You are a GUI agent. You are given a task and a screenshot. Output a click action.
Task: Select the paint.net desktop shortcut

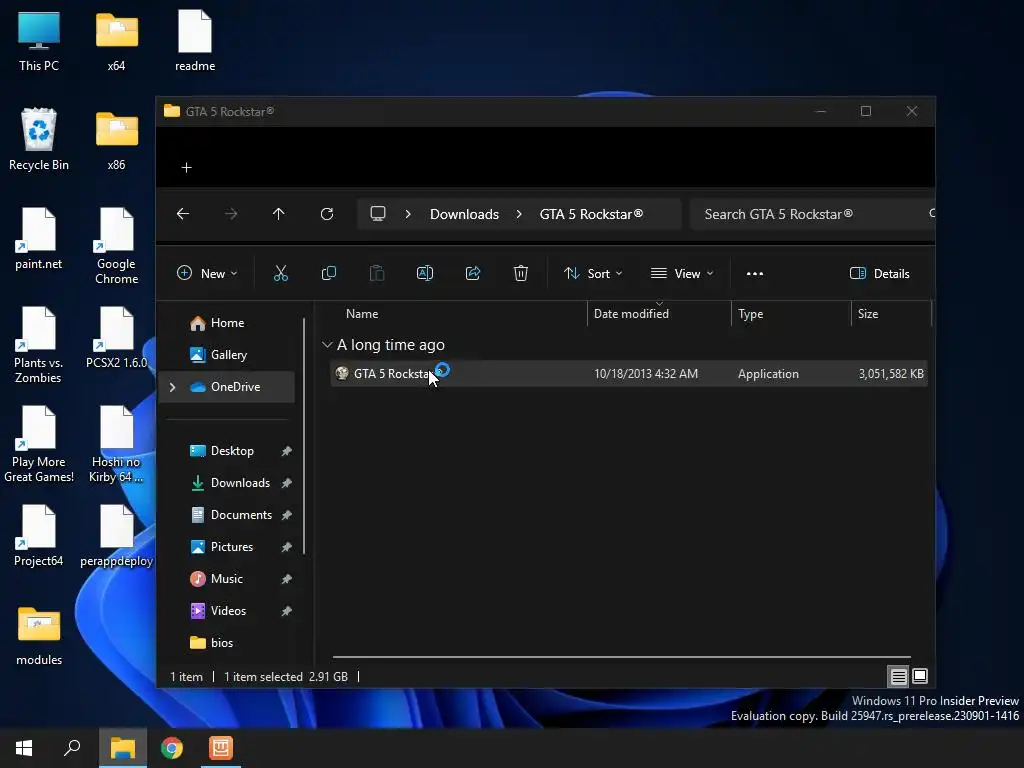coord(39,238)
